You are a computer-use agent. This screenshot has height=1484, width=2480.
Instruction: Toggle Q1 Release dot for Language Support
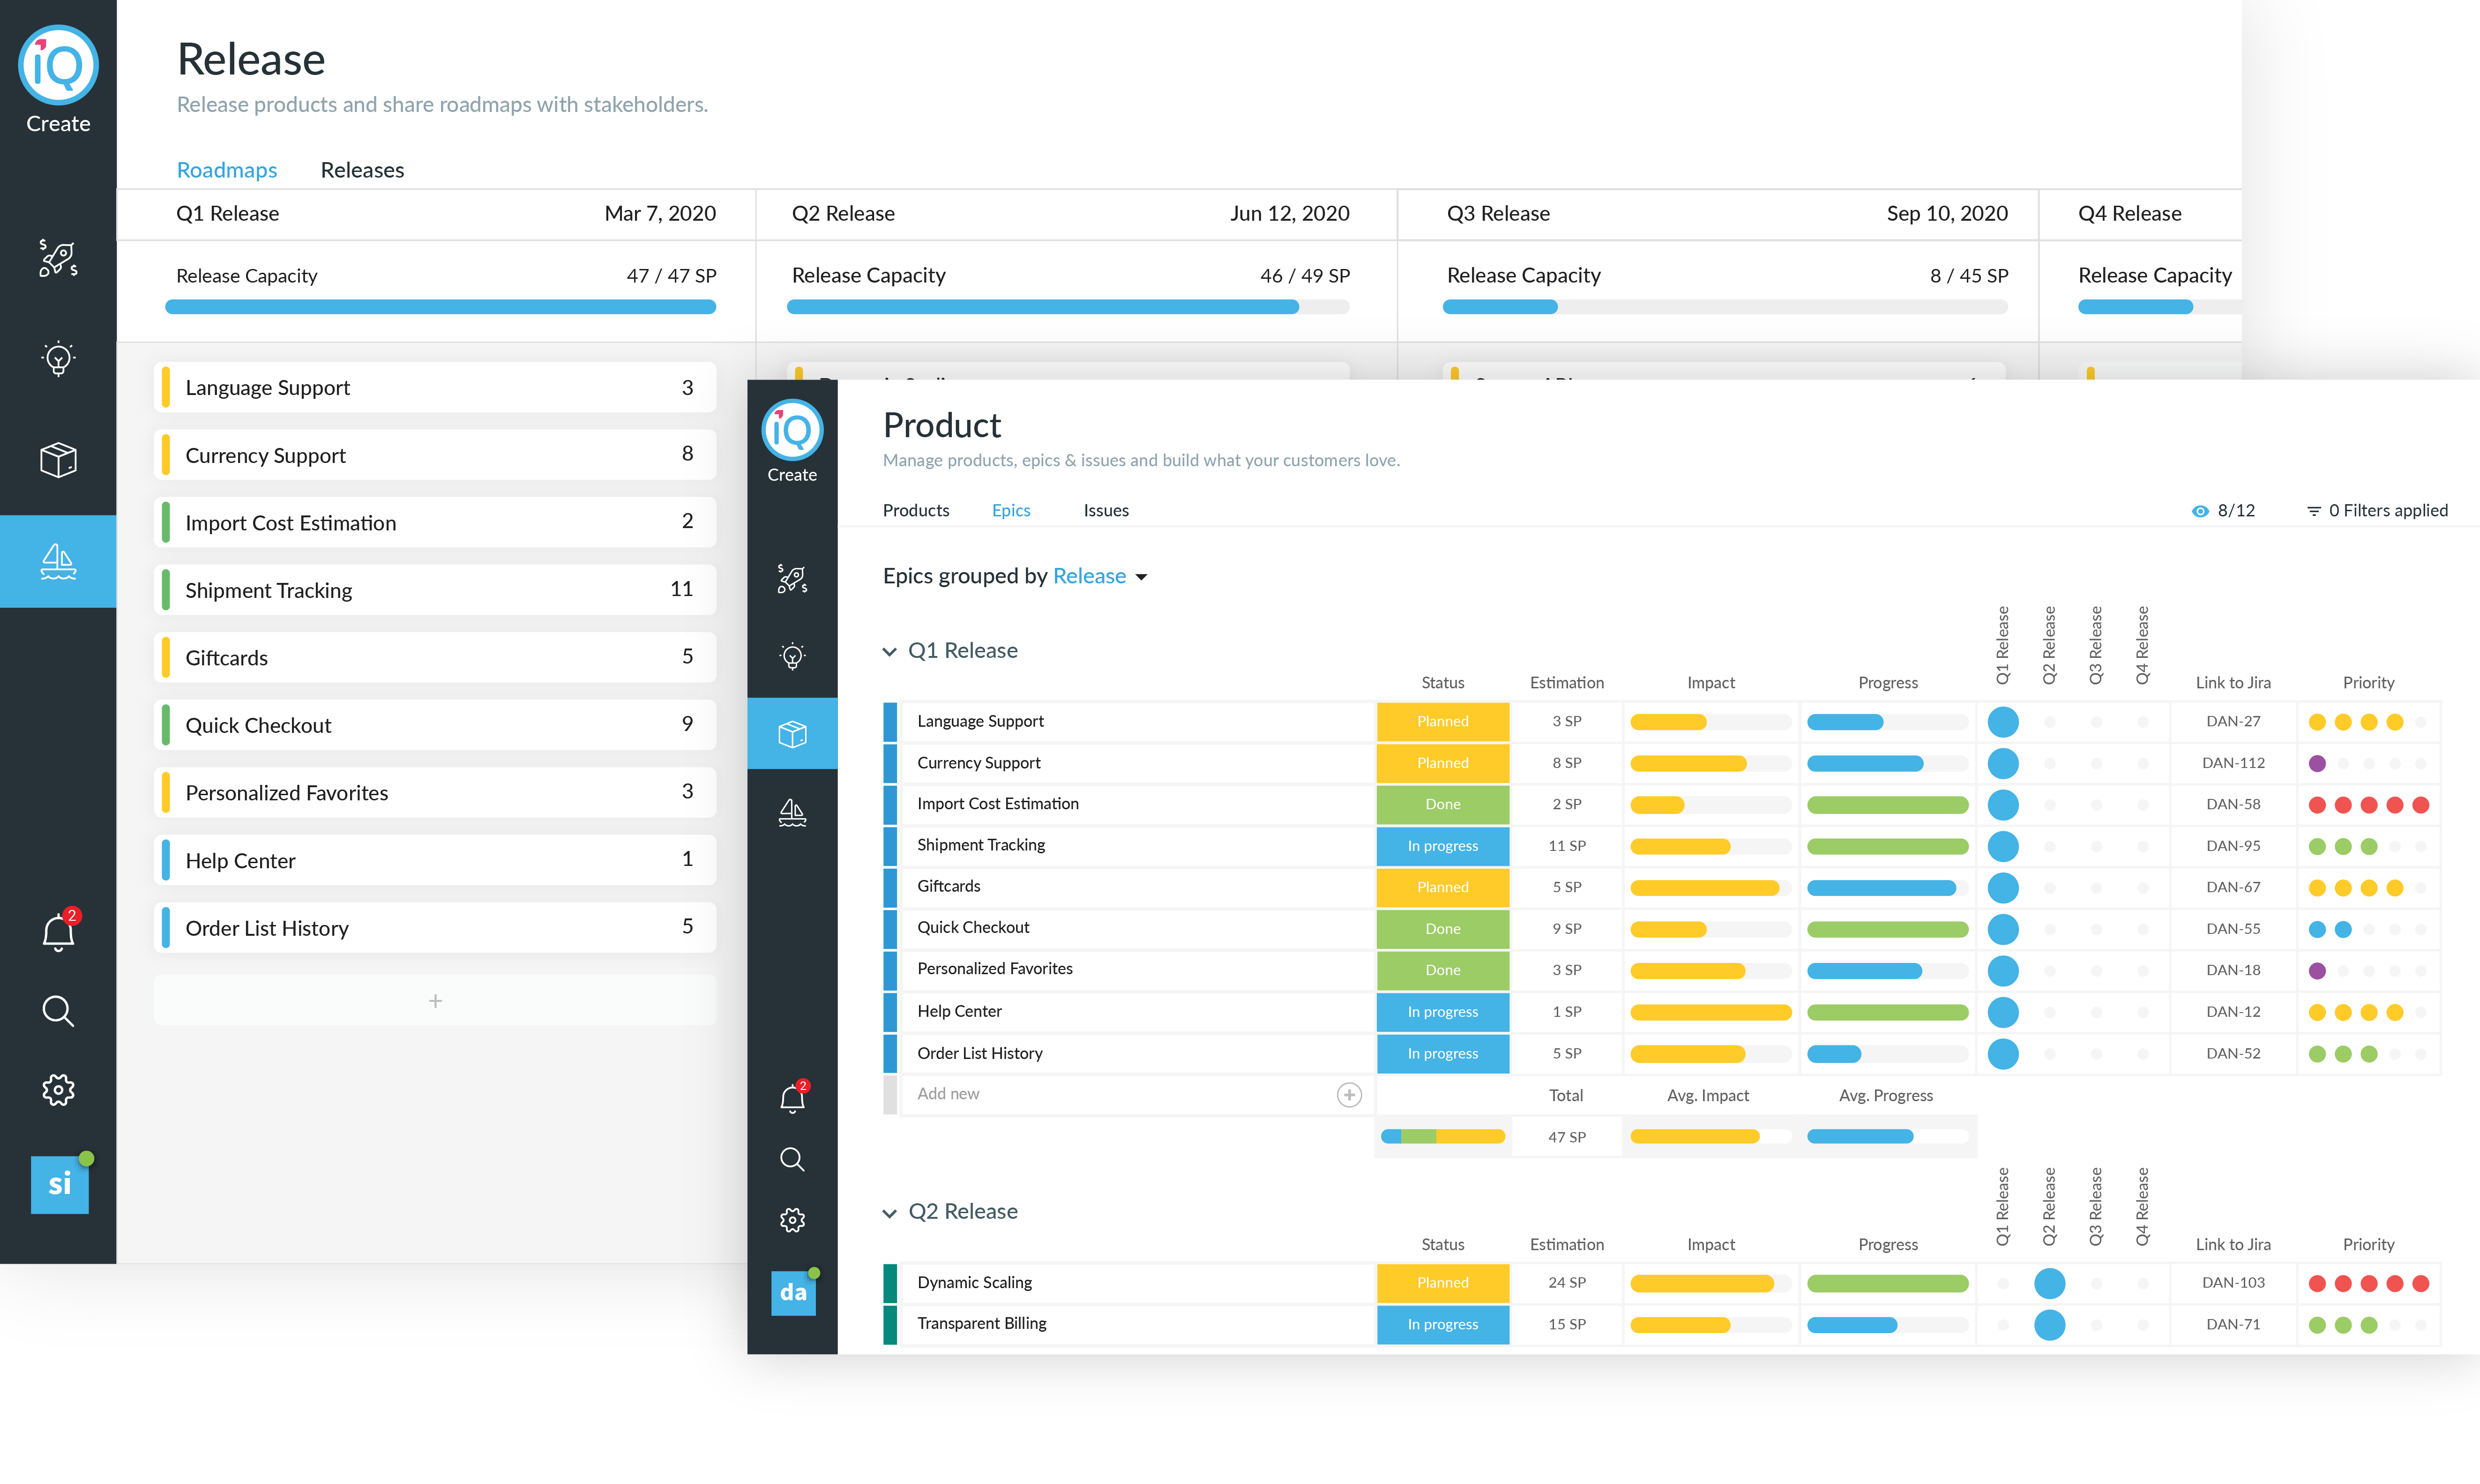pos(2003,722)
